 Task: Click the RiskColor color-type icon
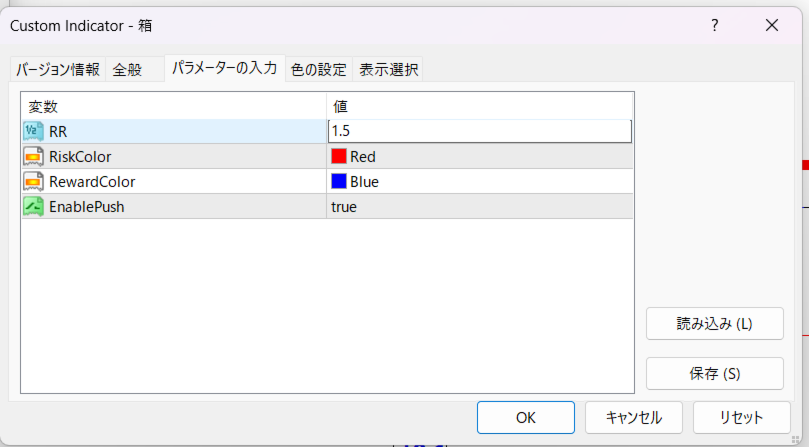point(33,156)
